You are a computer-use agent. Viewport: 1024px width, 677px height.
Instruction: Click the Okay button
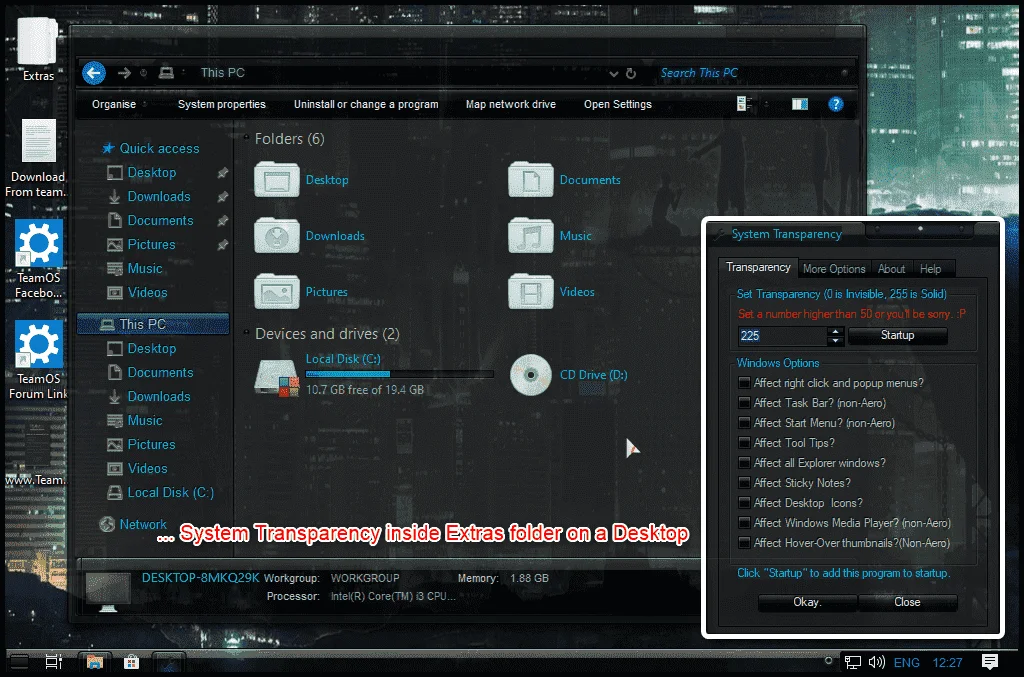pos(807,602)
